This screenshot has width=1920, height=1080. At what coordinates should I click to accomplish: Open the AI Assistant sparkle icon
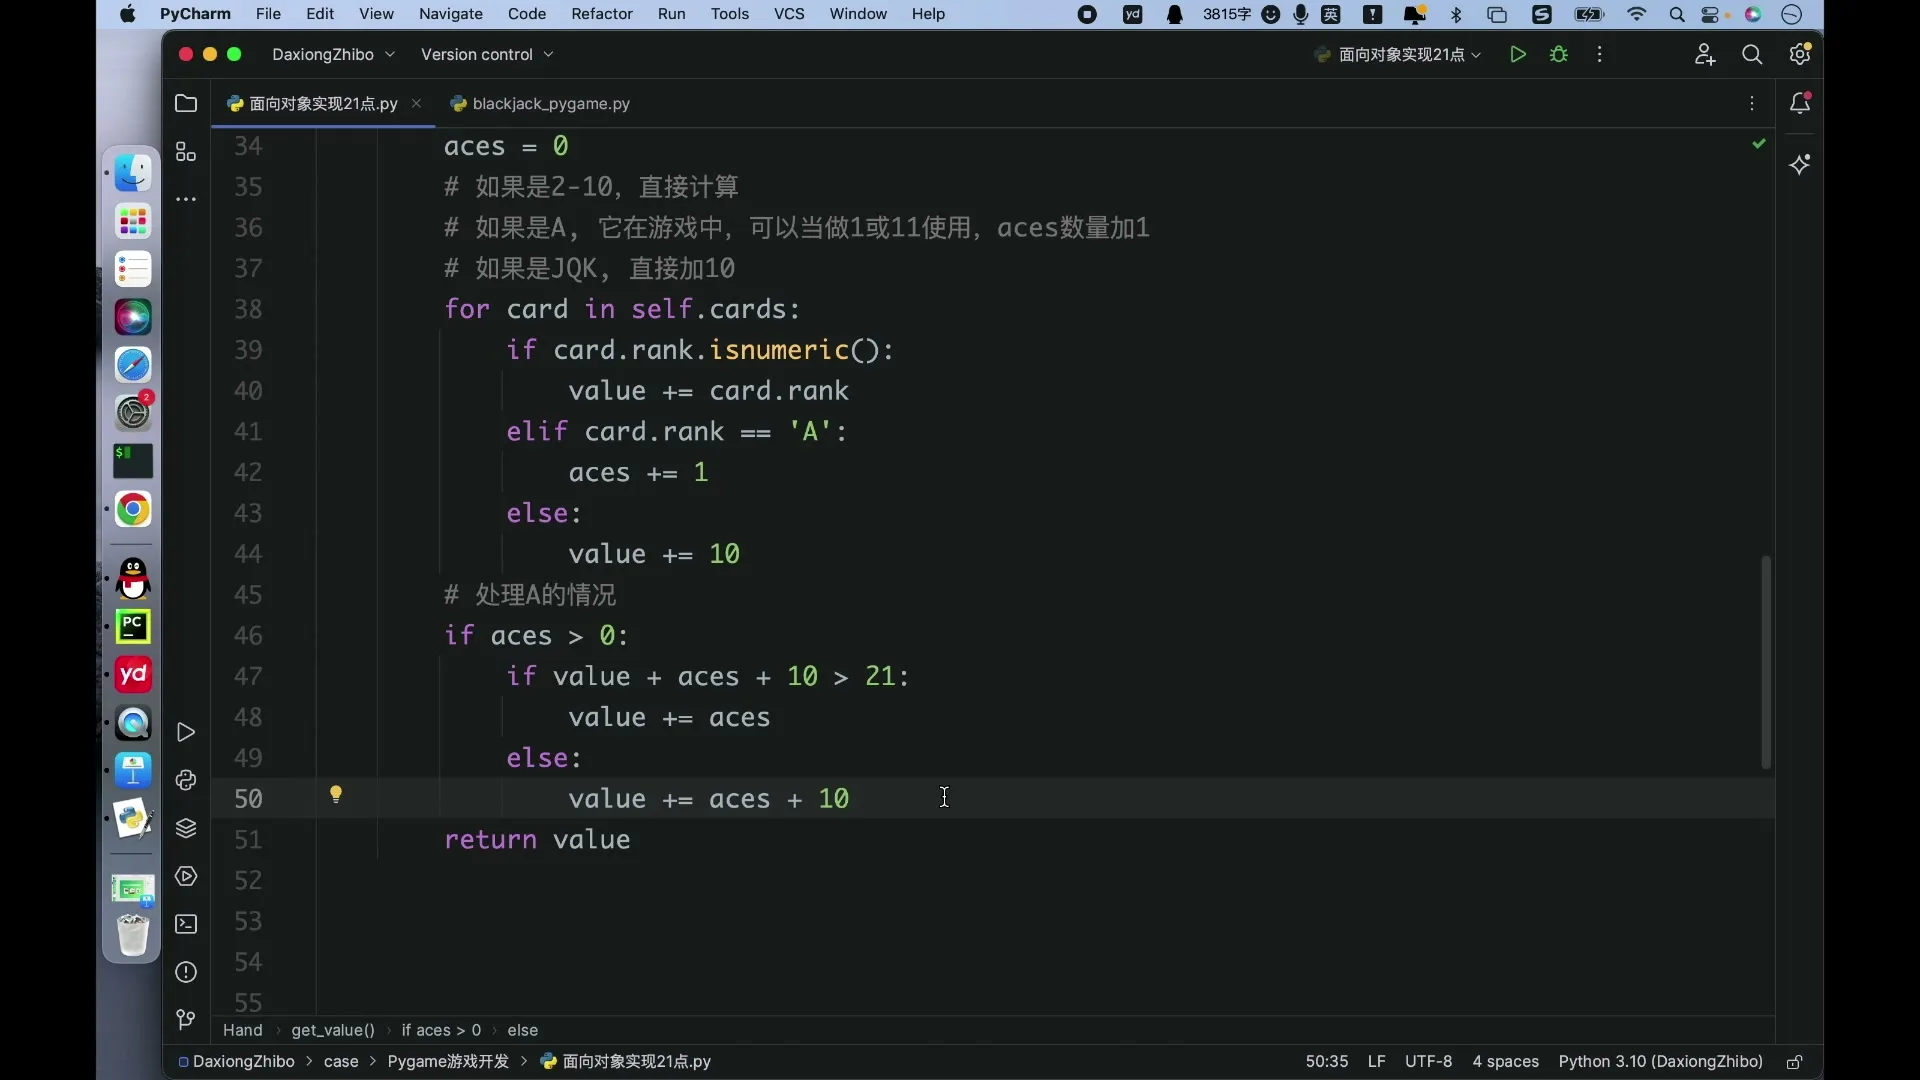click(1801, 165)
